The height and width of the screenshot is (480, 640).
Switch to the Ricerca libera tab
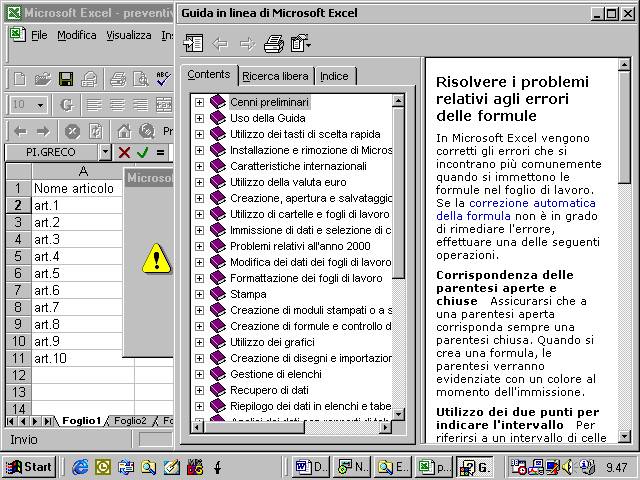pyautogui.click(x=275, y=76)
